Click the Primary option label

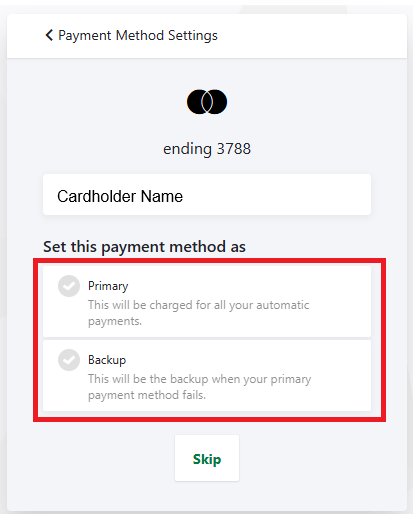(x=108, y=286)
